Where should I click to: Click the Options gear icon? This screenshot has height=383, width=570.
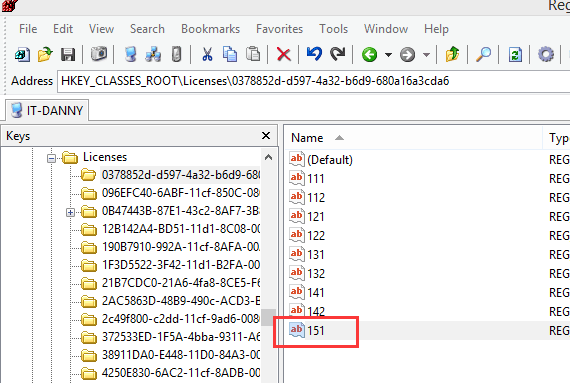click(546, 55)
